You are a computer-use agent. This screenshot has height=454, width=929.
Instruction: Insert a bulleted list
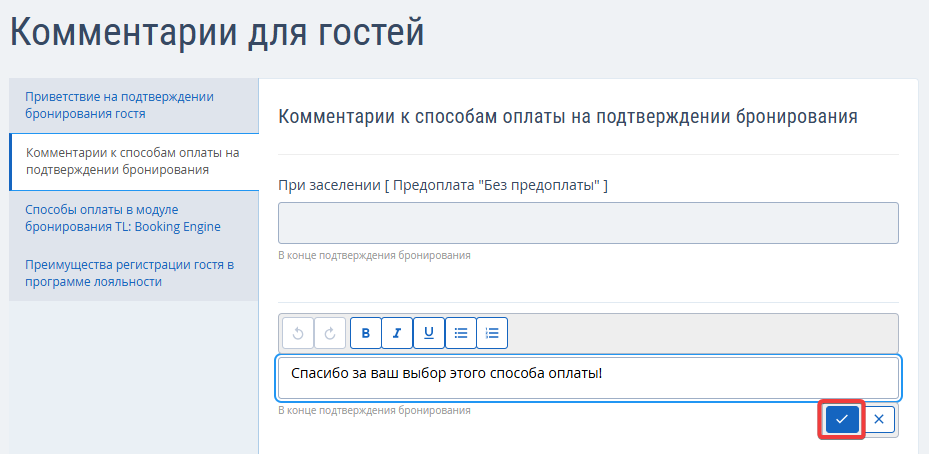pyautogui.click(x=460, y=333)
